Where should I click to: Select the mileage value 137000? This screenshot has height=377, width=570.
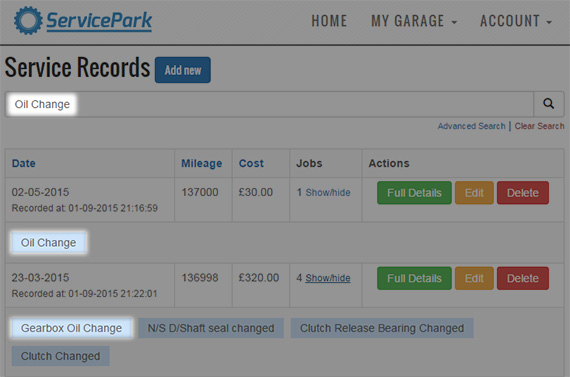point(200,192)
